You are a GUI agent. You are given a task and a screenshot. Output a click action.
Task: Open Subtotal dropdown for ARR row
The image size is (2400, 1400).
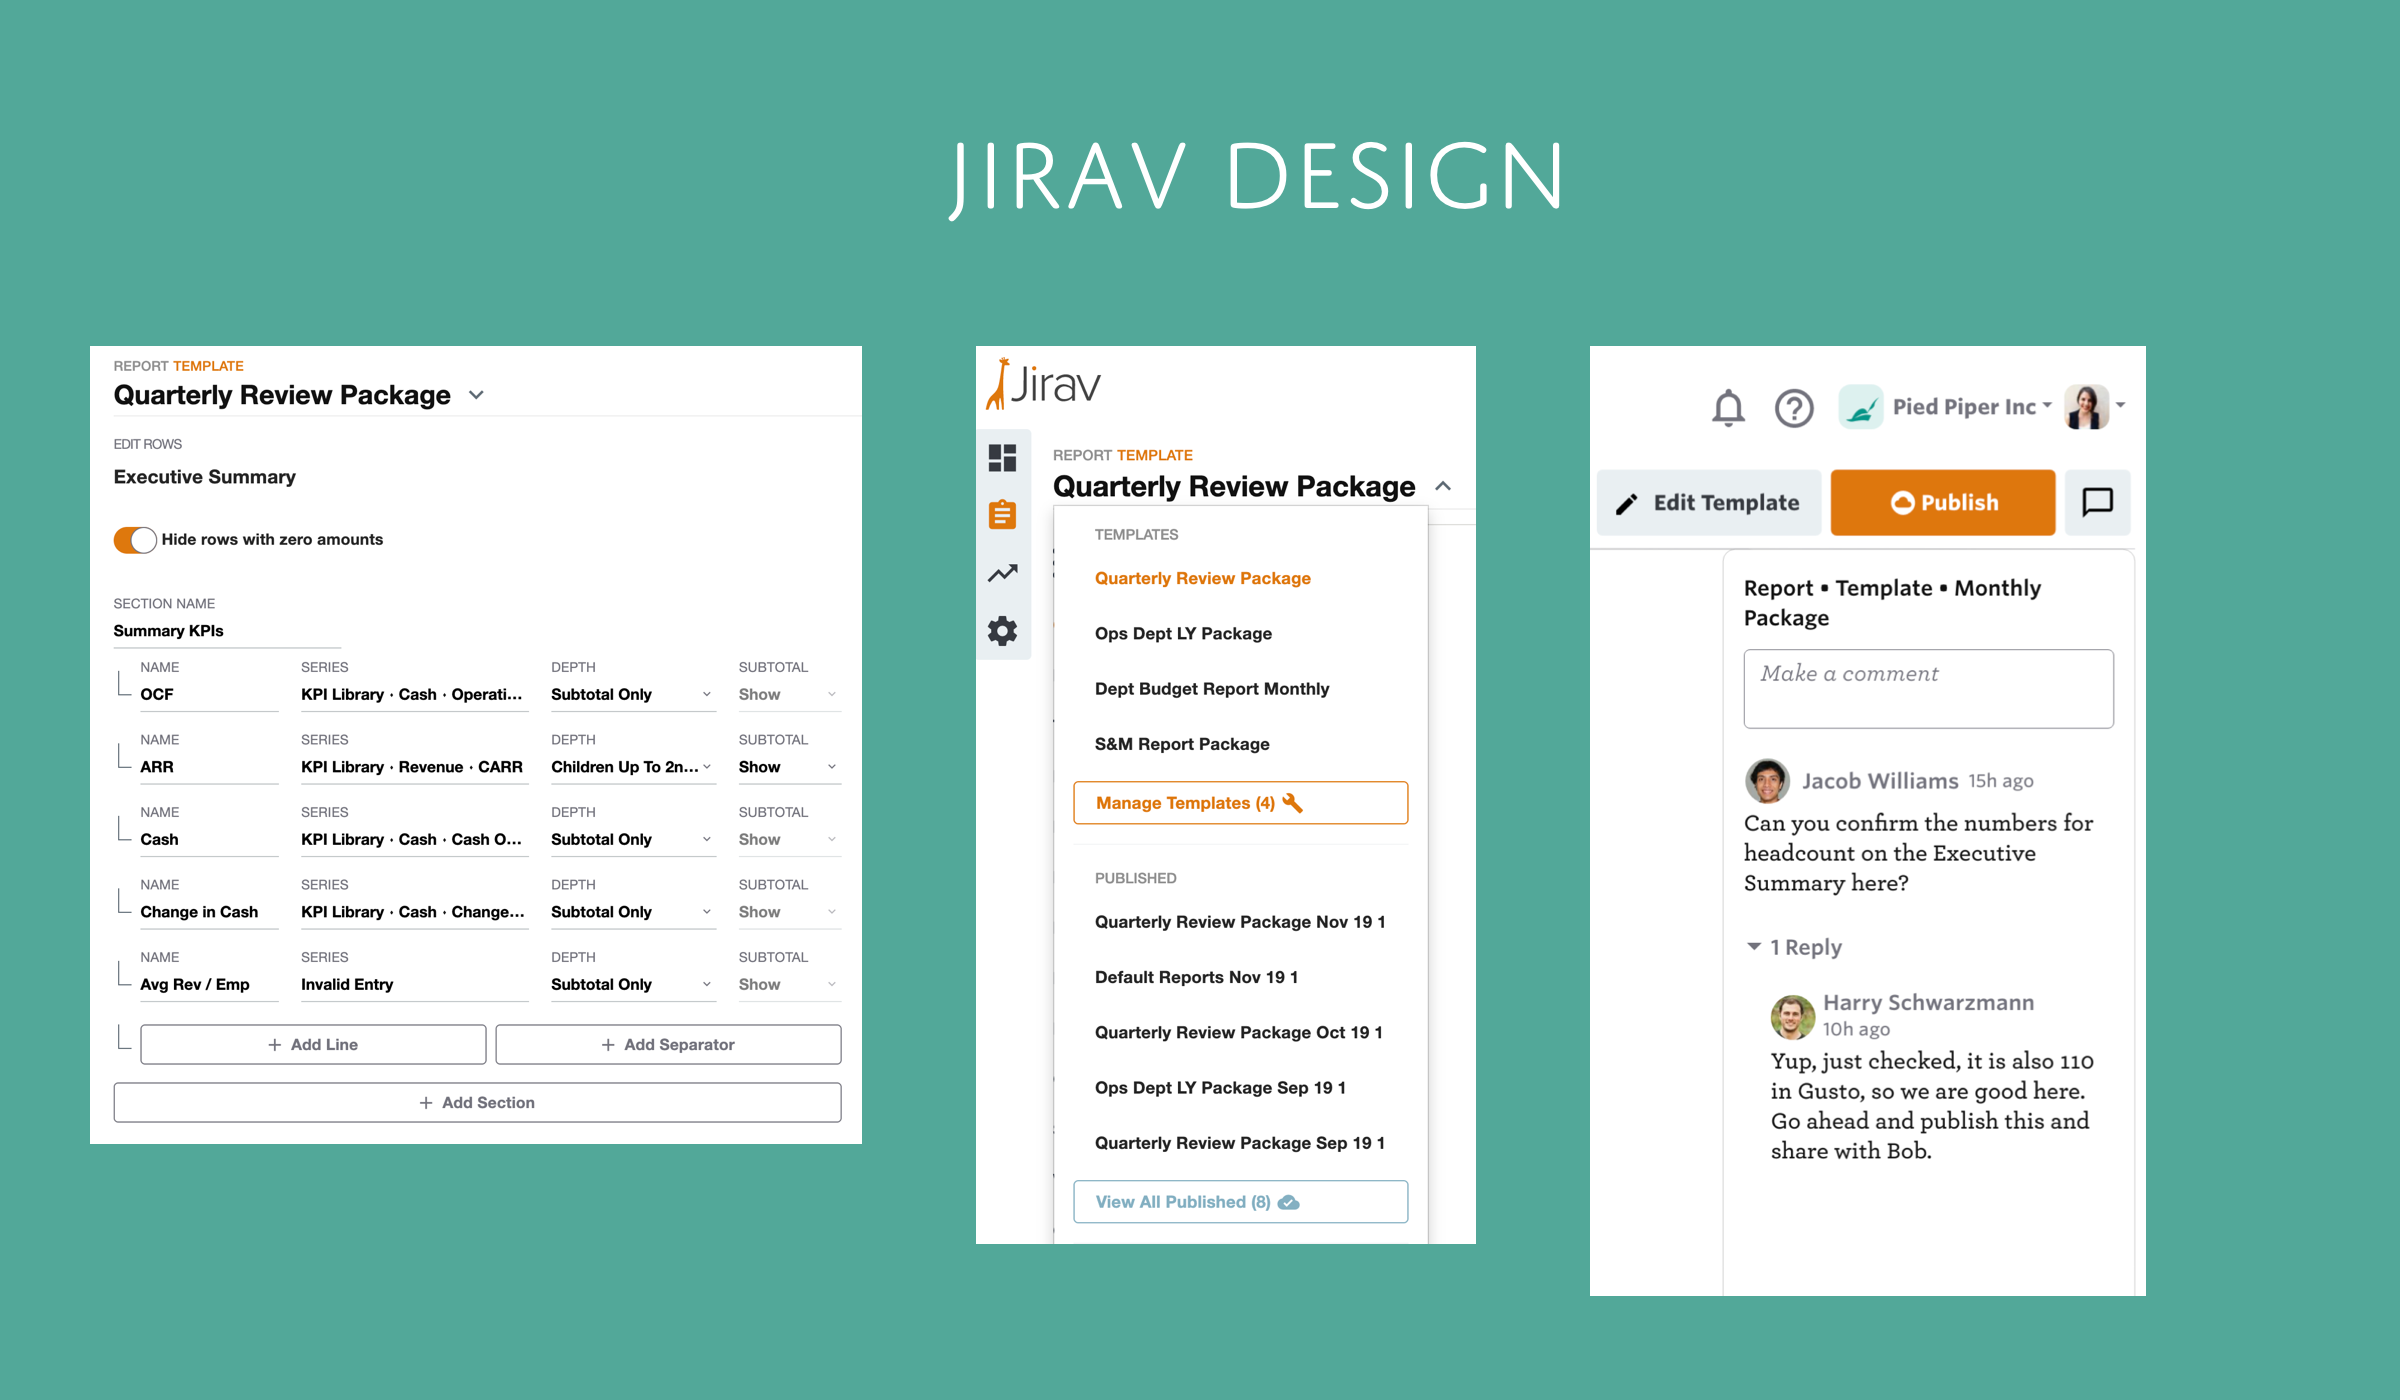(789, 767)
